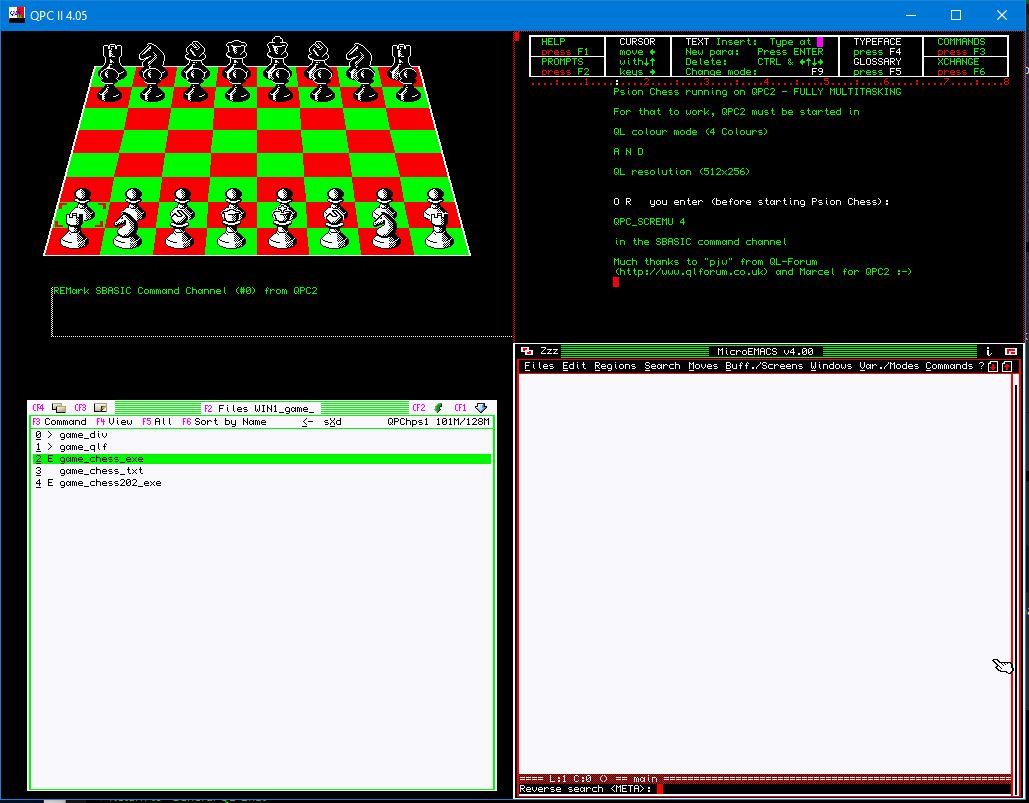Click the 'MicroEMACS v4.00' title text
This screenshot has width=1029, height=803.
click(x=765, y=352)
